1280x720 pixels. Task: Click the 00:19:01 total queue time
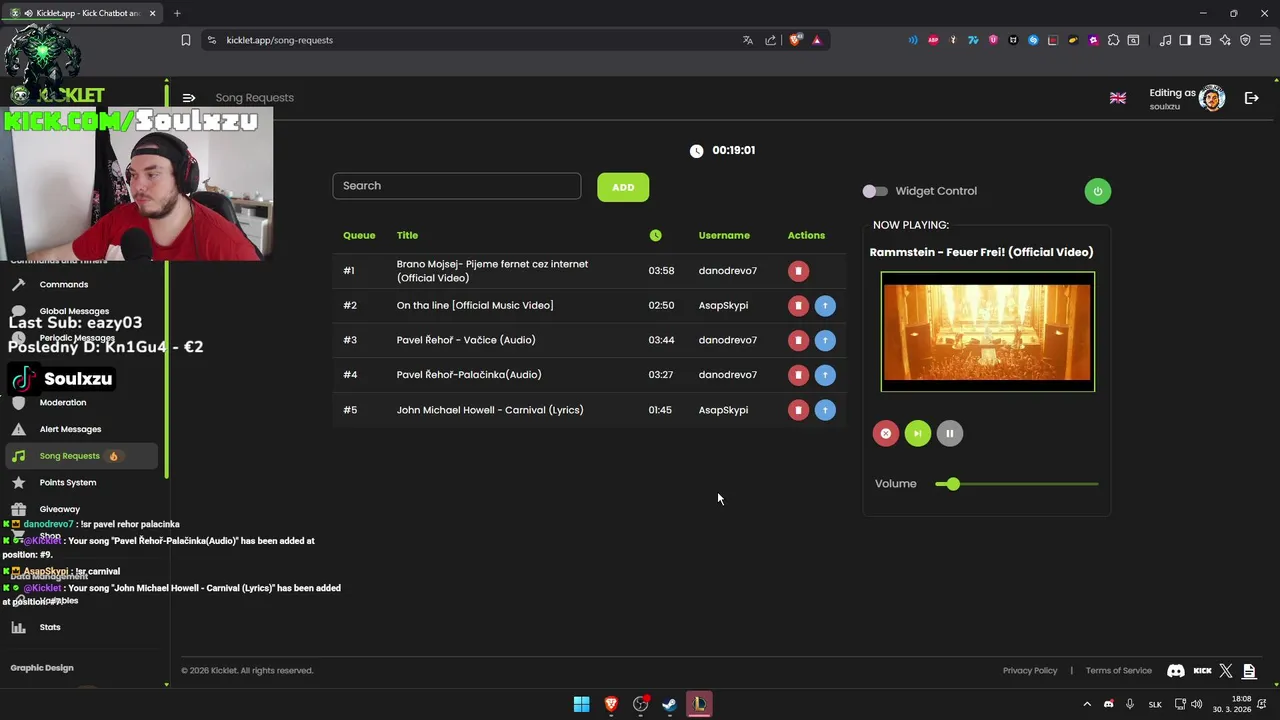[734, 151]
